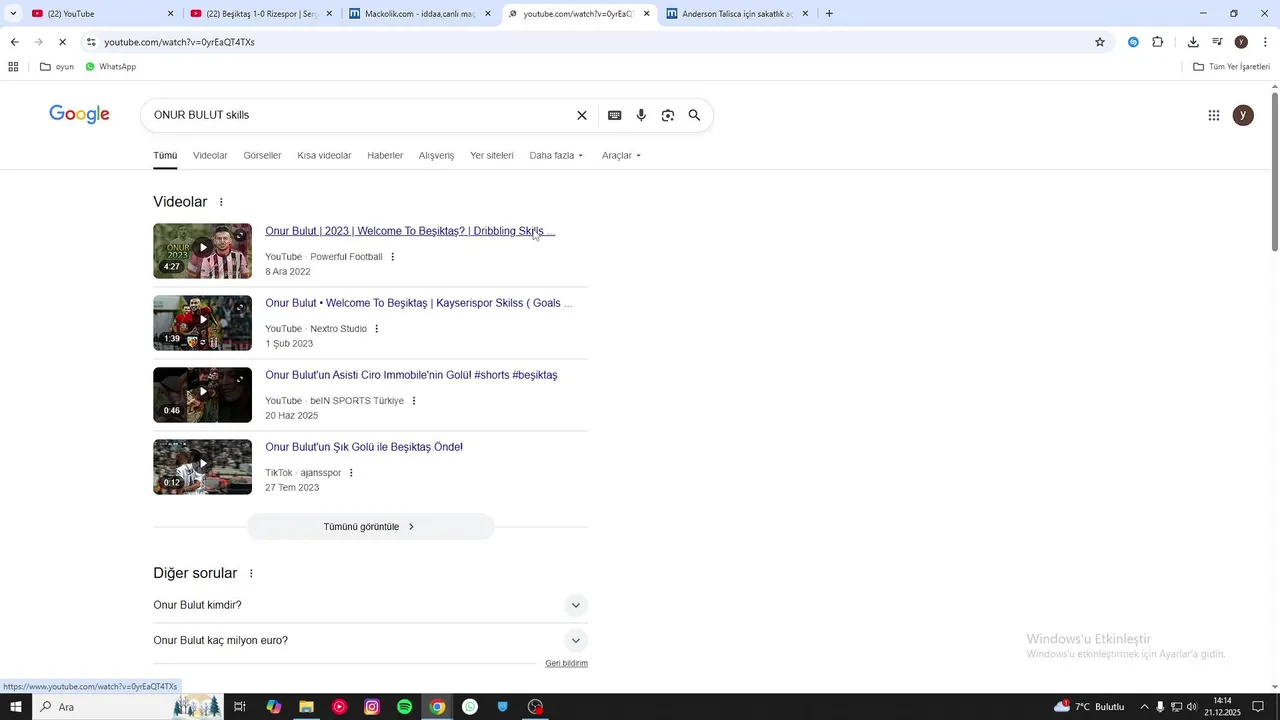Clear the Google search box
The image size is (1280, 720).
click(582, 115)
